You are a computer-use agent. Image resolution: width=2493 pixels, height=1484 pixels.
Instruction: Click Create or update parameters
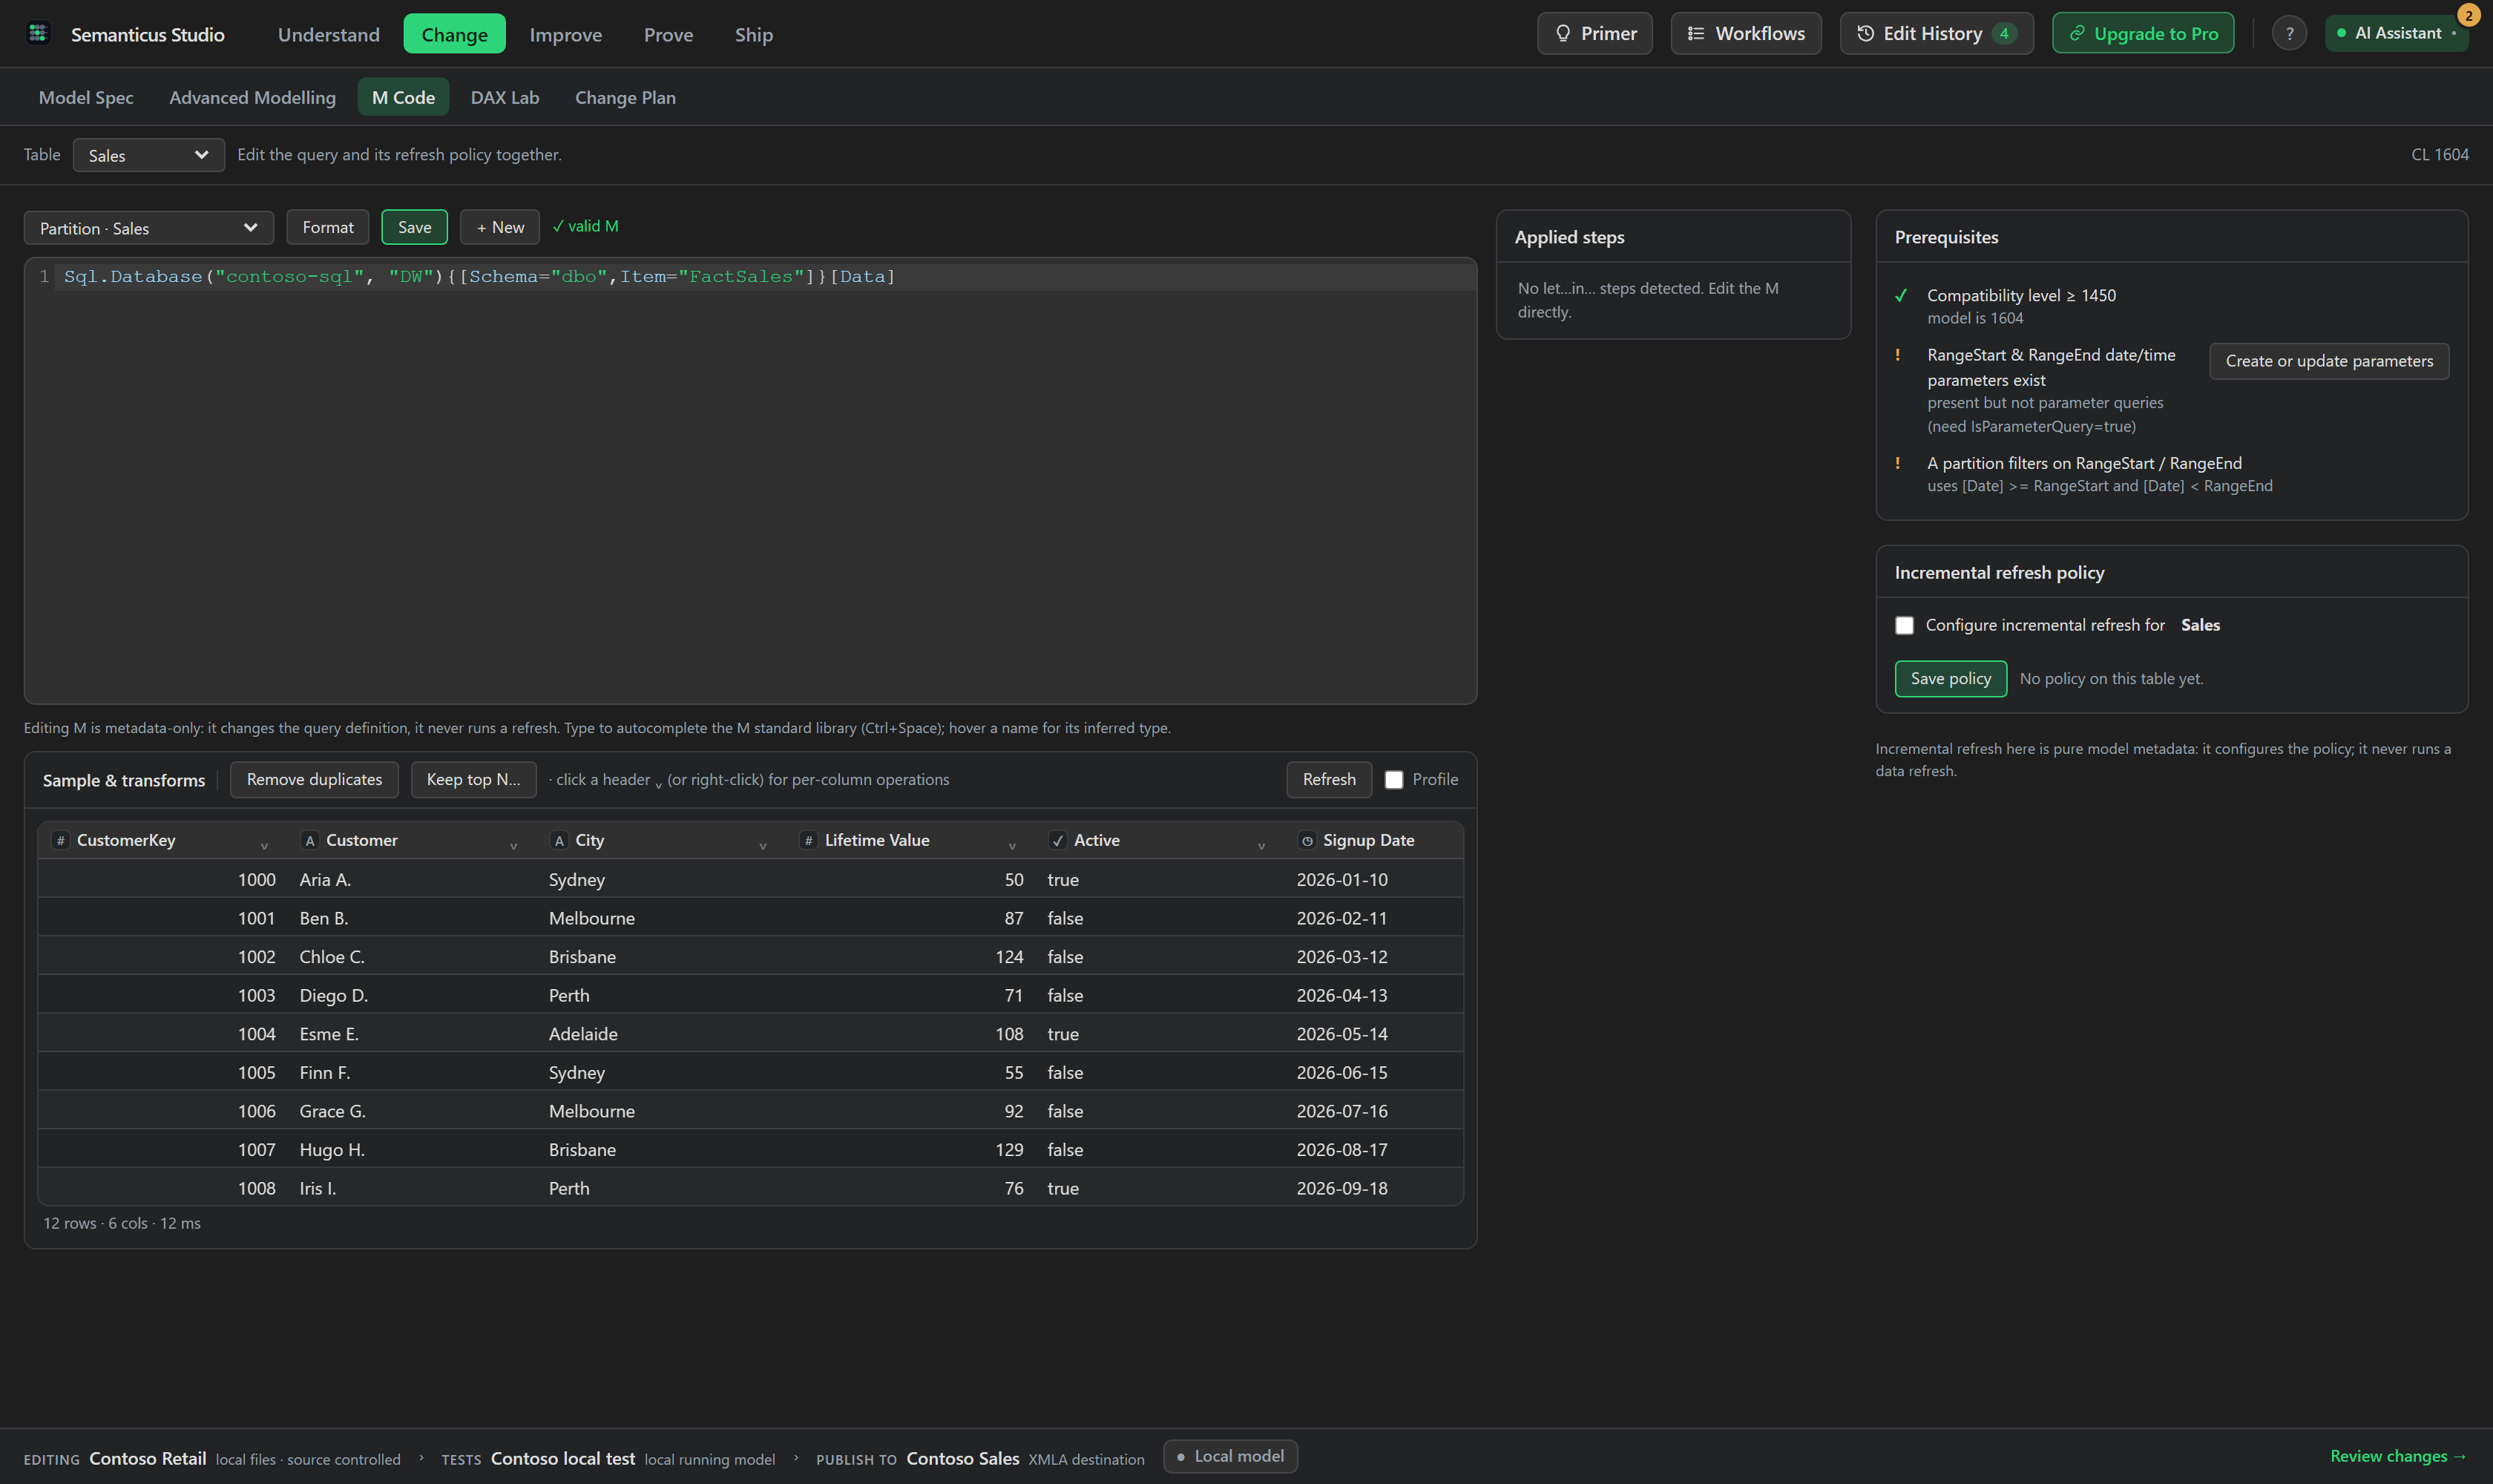click(2329, 361)
